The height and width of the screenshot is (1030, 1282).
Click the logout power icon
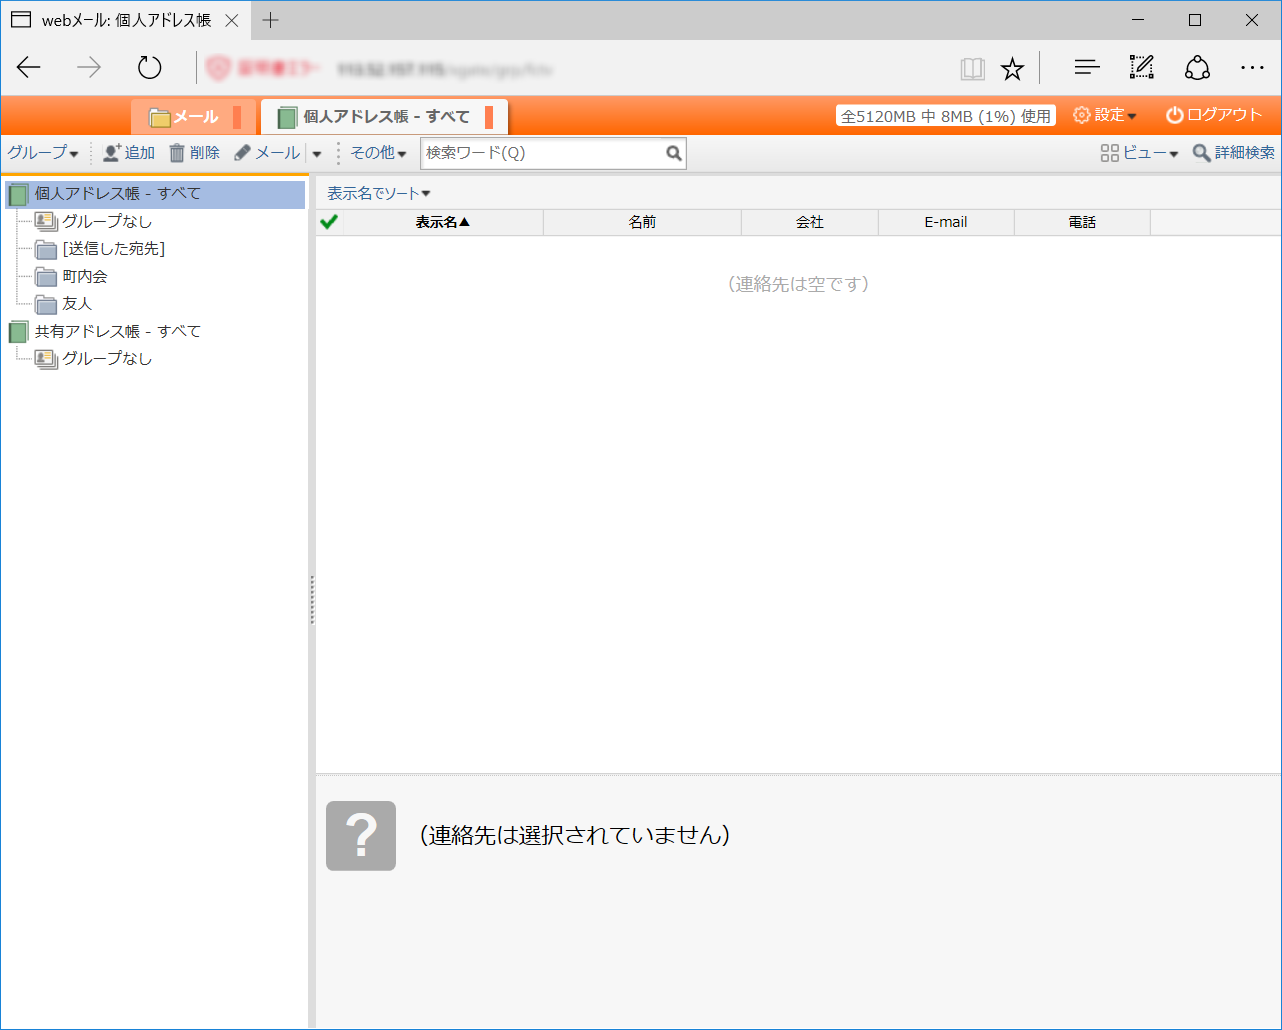pyautogui.click(x=1175, y=115)
